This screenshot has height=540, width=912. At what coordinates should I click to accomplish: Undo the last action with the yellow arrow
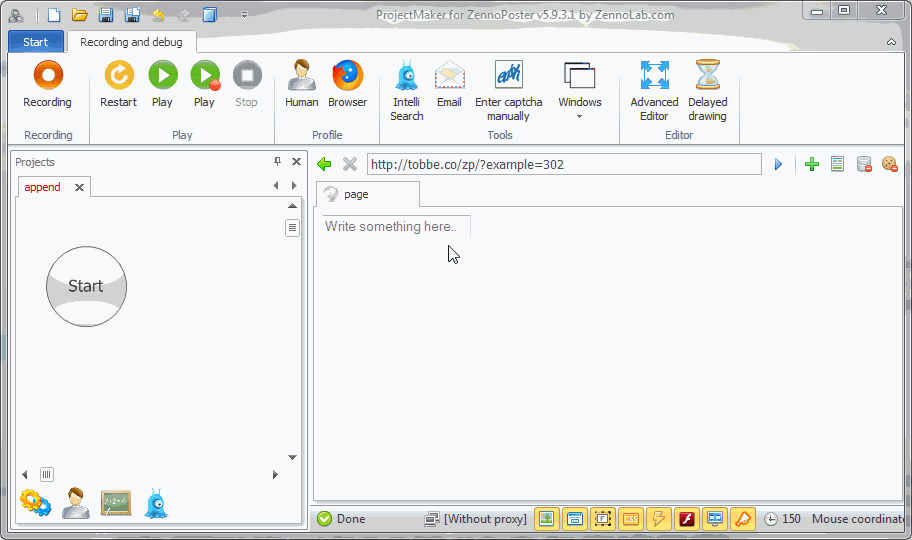(x=158, y=15)
